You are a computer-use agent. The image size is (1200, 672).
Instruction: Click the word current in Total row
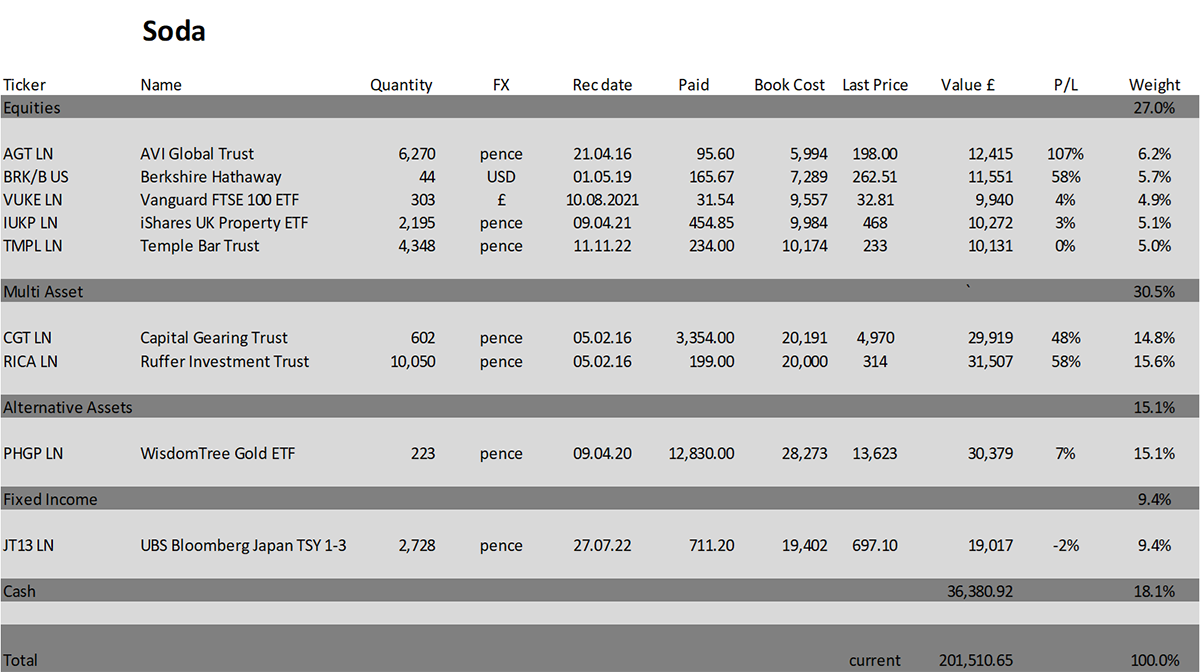coord(875,660)
